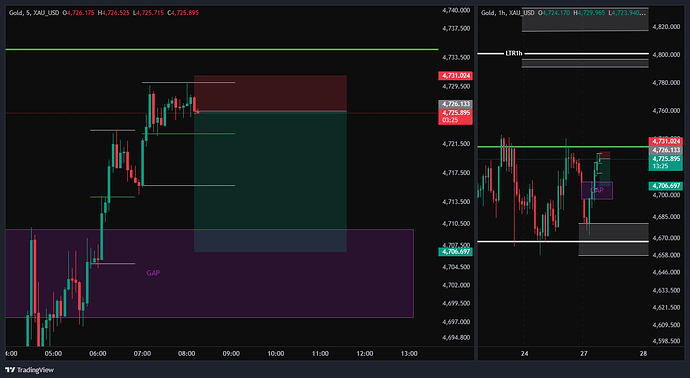Click the date 28 on the 1h time axis
Viewport: 690px width, 378px height.
[x=643, y=353]
